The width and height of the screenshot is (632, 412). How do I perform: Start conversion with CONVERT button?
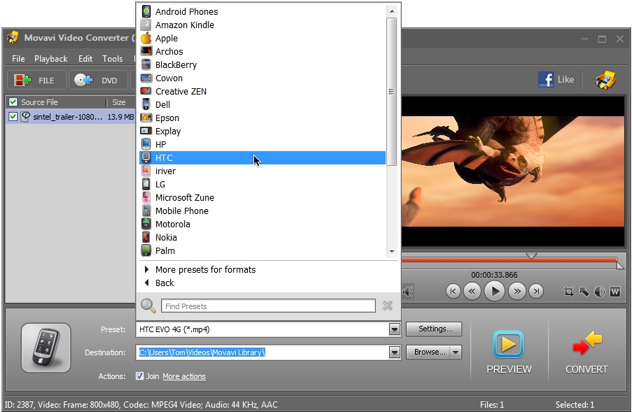pos(586,353)
